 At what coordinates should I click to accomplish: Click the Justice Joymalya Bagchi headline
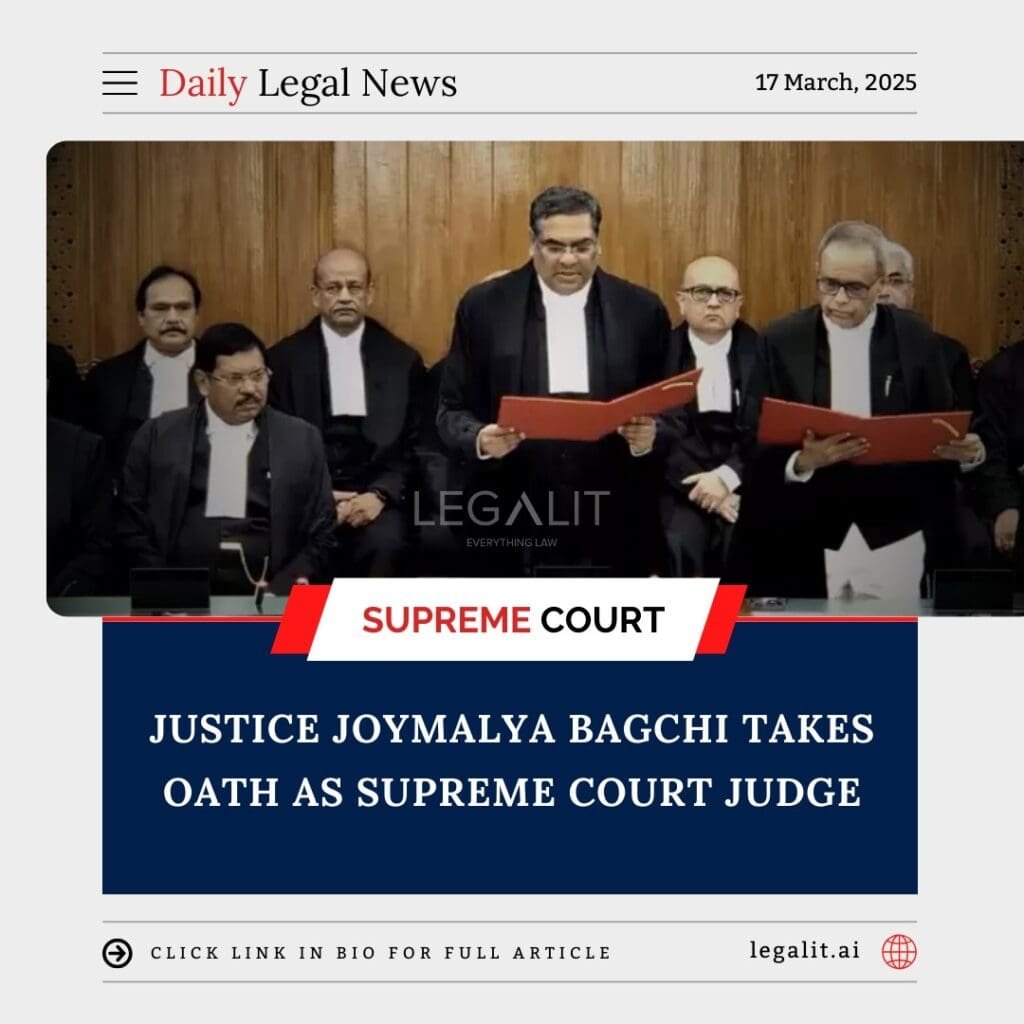pos(511,760)
